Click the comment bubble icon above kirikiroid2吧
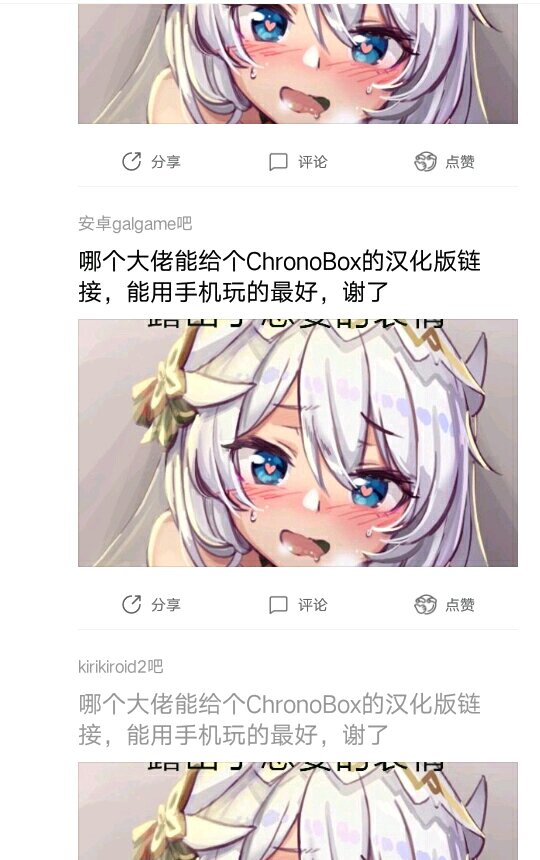This screenshot has width=540, height=860. [x=278, y=605]
